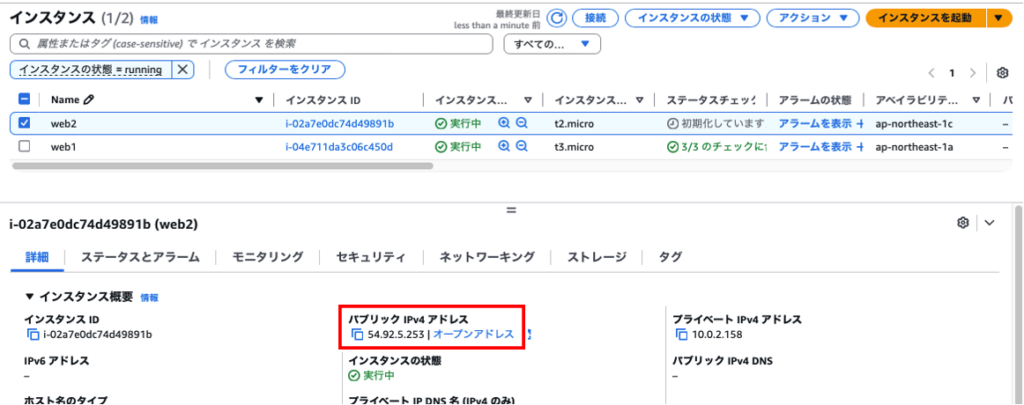
Task: Sort by instance type column arrow
Action: 639,100
